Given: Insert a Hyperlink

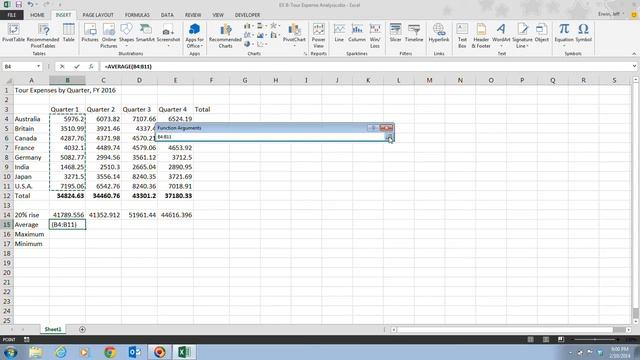Looking at the screenshot, I should [x=439, y=33].
